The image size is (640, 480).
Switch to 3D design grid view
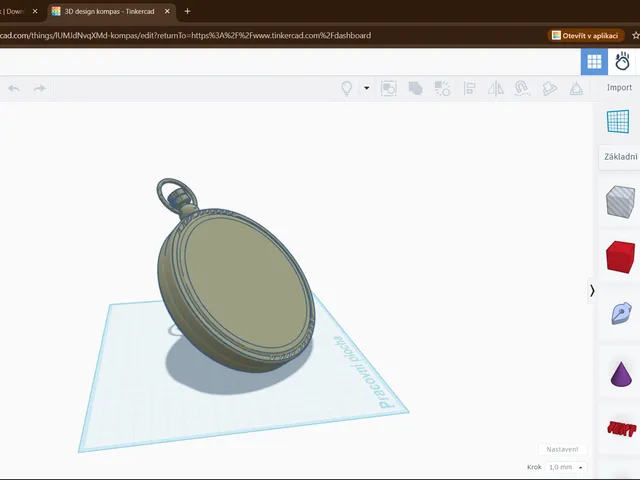coord(594,62)
